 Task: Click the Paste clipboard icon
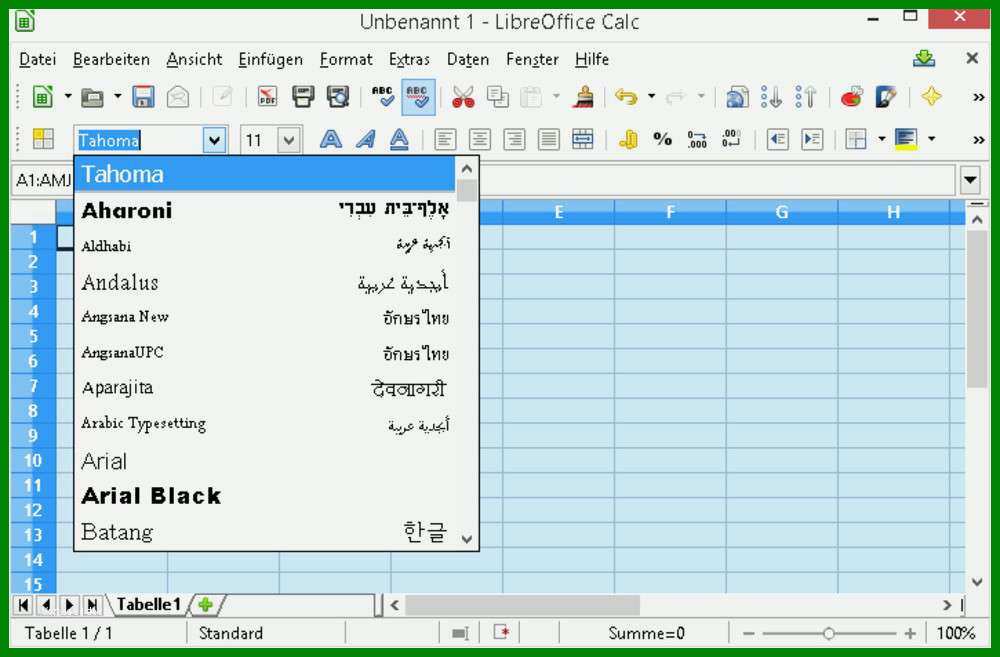(531, 97)
